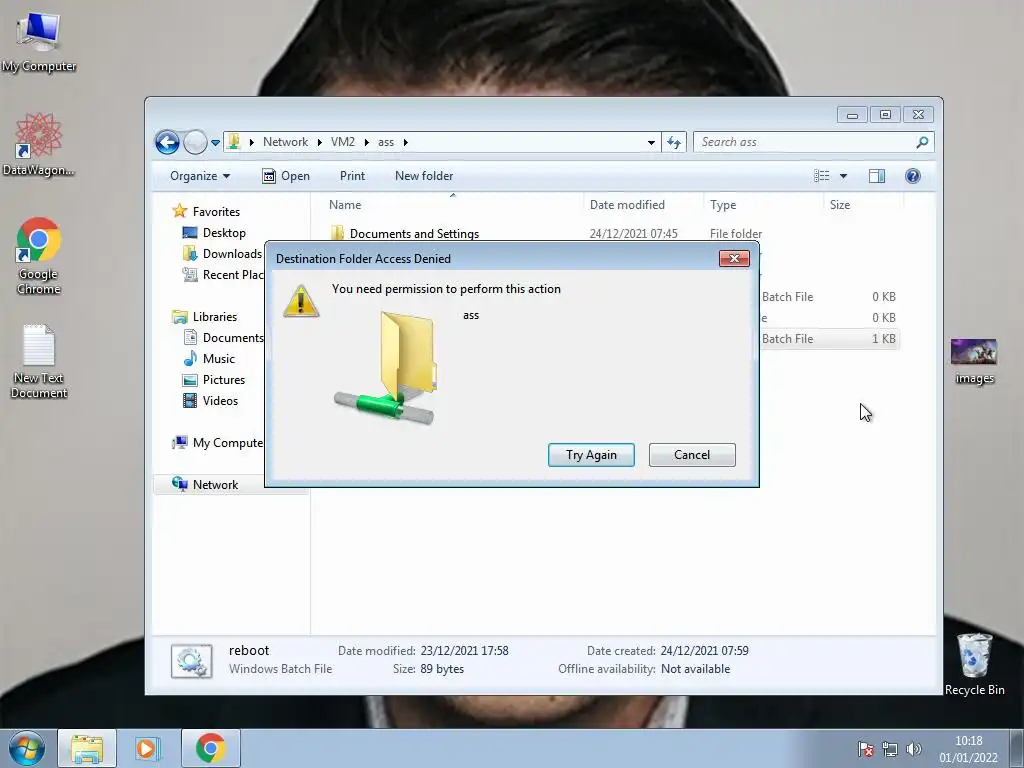
Task: Expand the arrow after VM2 in address bar
Action: click(x=366, y=142)
